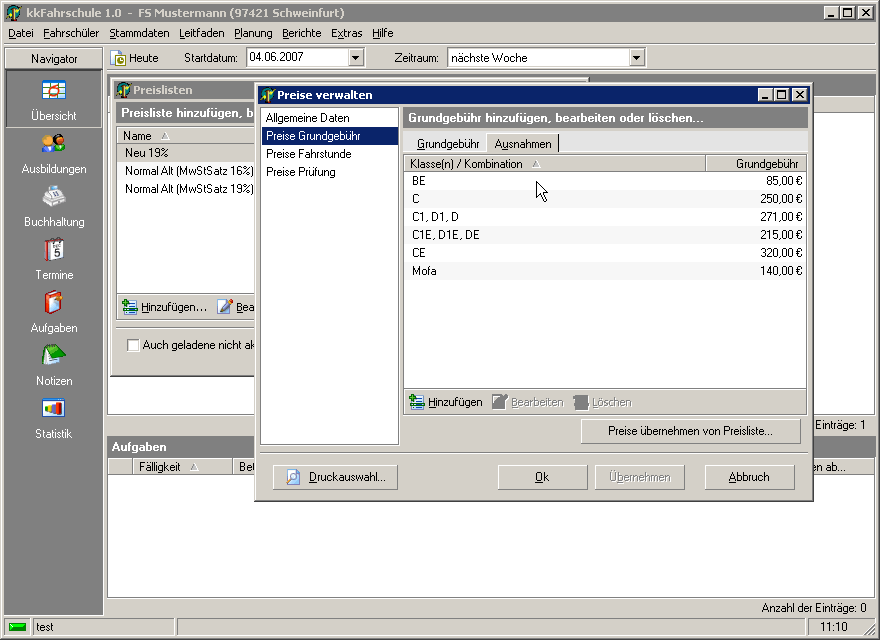Open the Buchhaltung section icon
The image size is (880, 640).
[x=53, y=197]
